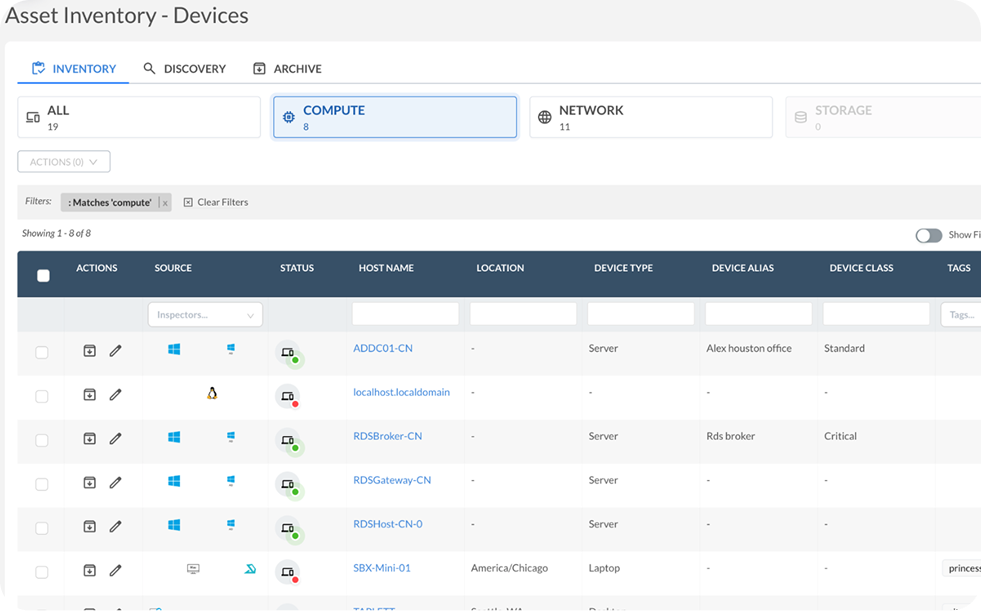Remove the 'Matches compute' filter chip

(165, 203)
